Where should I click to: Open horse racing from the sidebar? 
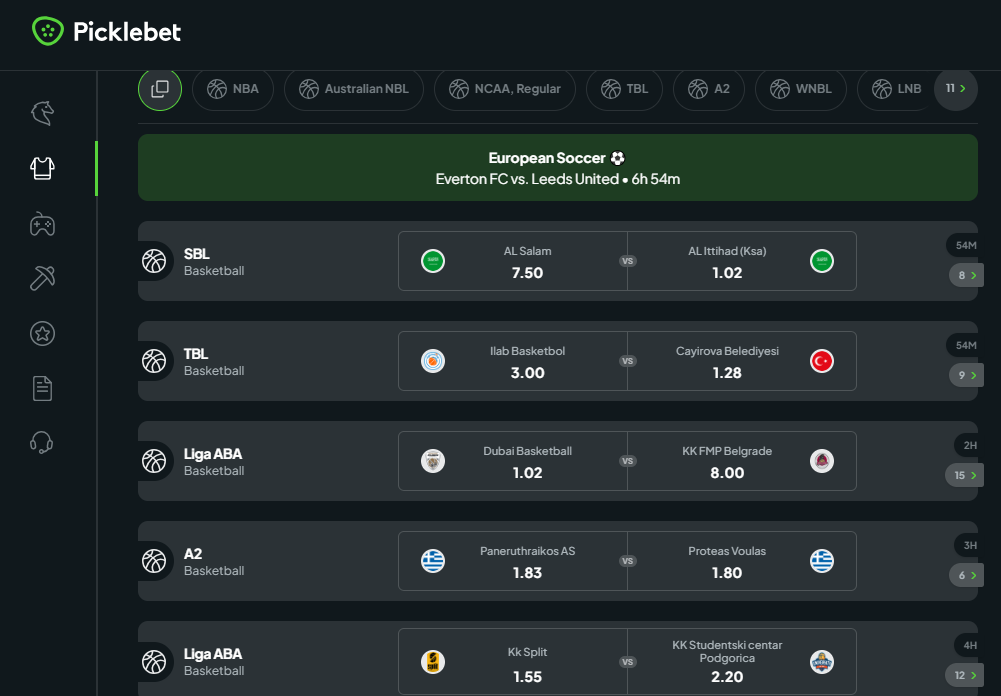point(42,114)
